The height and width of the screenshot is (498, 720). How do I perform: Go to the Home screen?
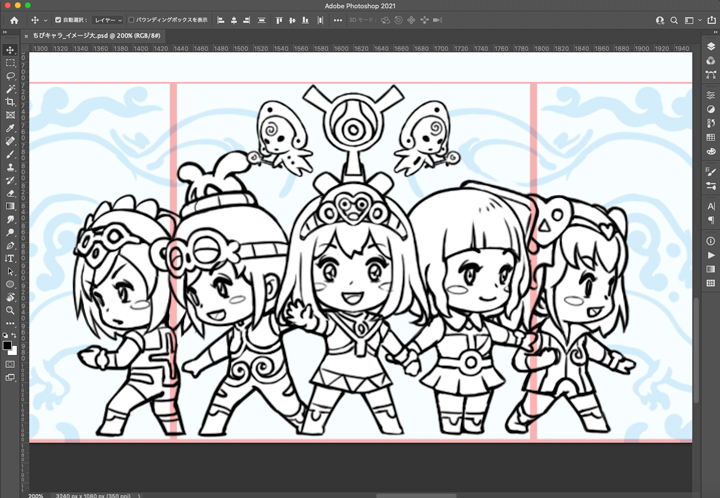coord(14,20)
